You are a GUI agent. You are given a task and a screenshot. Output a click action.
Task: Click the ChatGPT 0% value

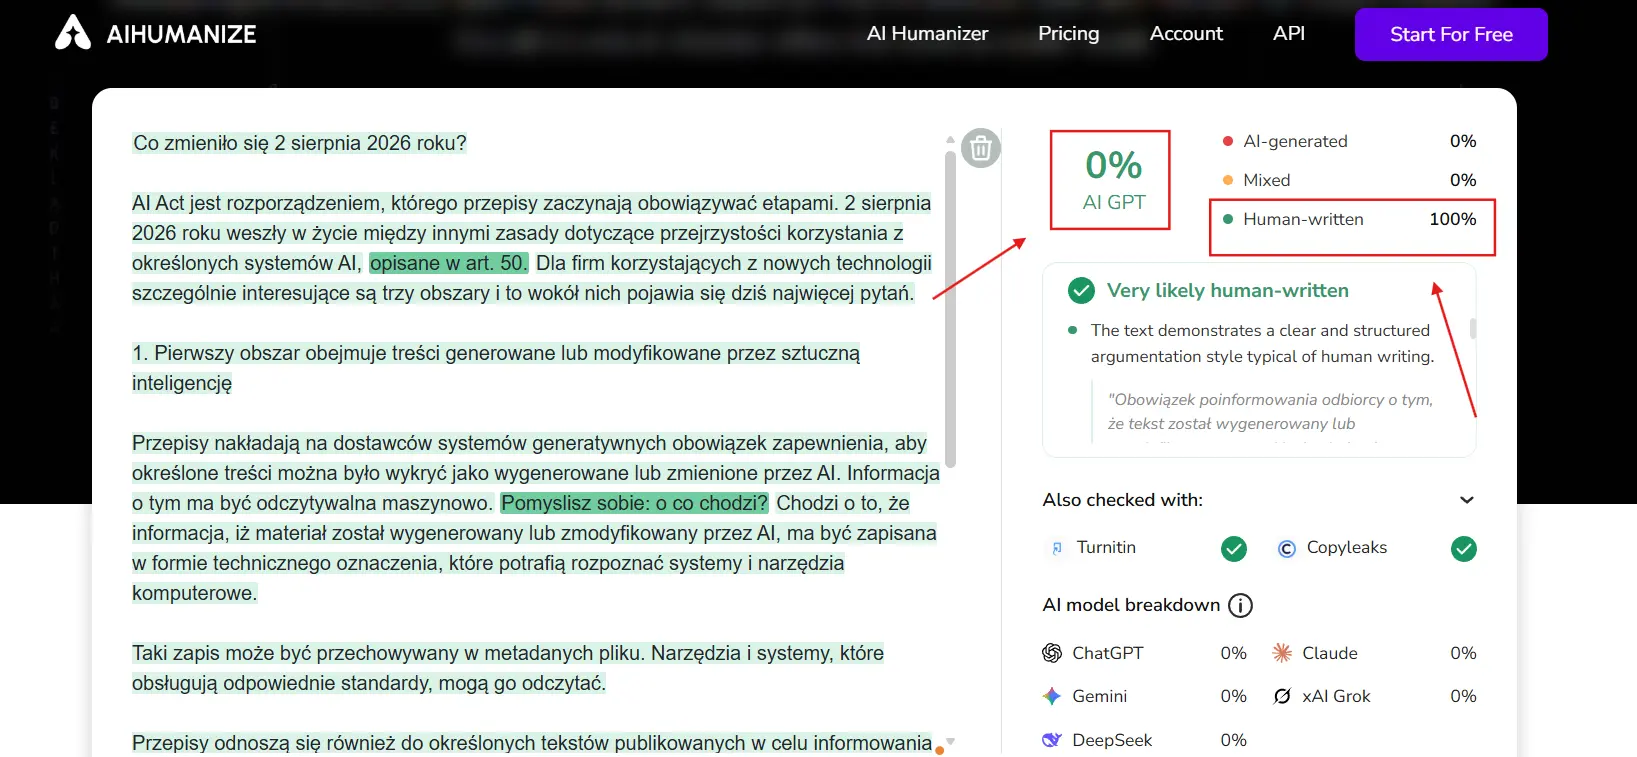click(1233, 653)
